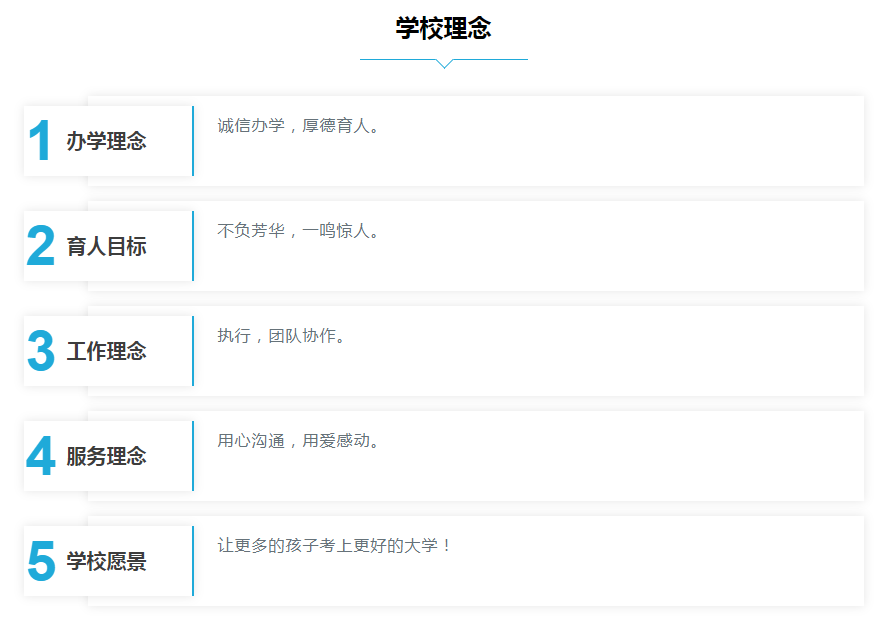The width and height of the screenshot is (887, 617).
Task: Click the text 执行，团队协作。
Action: click(281, 336)
